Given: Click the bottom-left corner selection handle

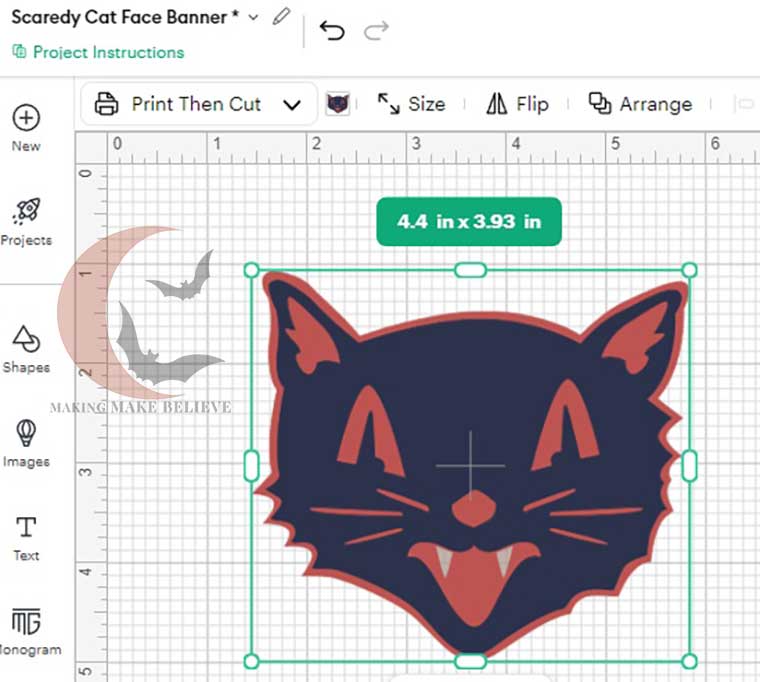Looking at the screenshot, I should [251, 661].
